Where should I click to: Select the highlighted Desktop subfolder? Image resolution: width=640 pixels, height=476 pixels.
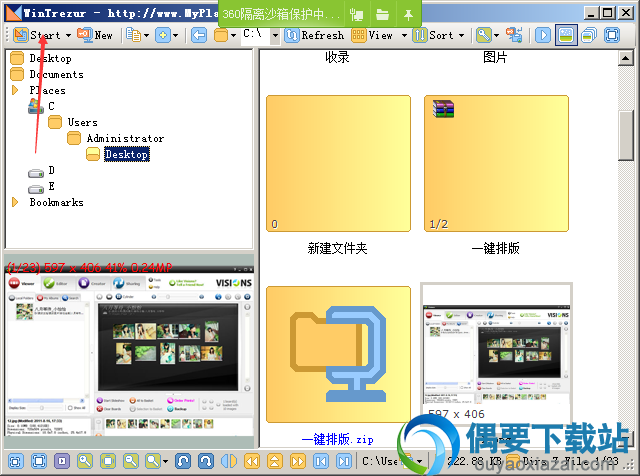point(127,154)
